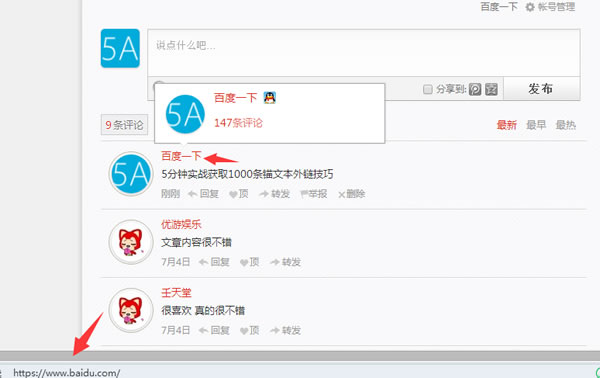Click the 刚刚 timestamp on first comment

point(170,194)
